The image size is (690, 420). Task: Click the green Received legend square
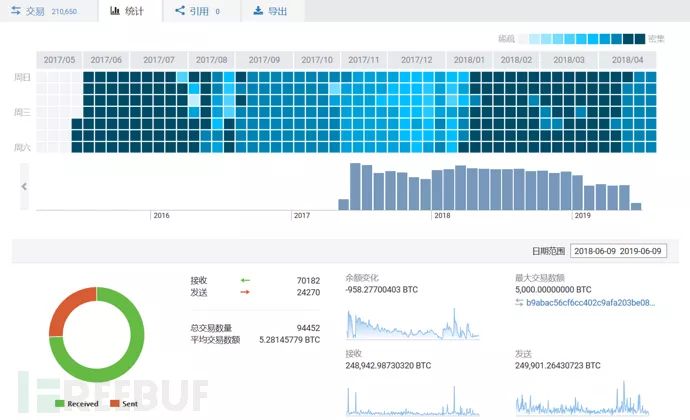click(x=60, y=403)
